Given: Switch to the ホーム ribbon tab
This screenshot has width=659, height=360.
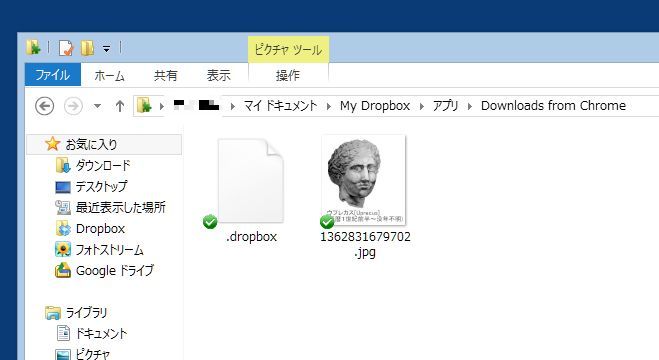Looking at the screenshot, I should (x=109, y=75).
